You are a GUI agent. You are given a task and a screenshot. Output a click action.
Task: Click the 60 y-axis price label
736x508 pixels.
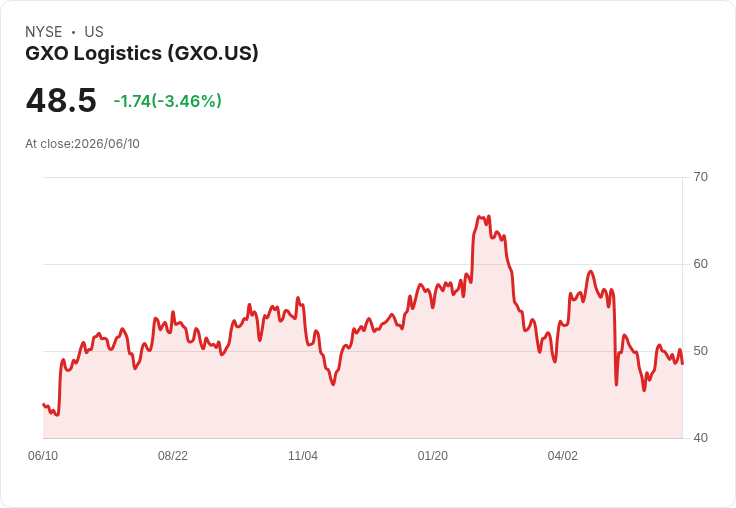point(700,264)
